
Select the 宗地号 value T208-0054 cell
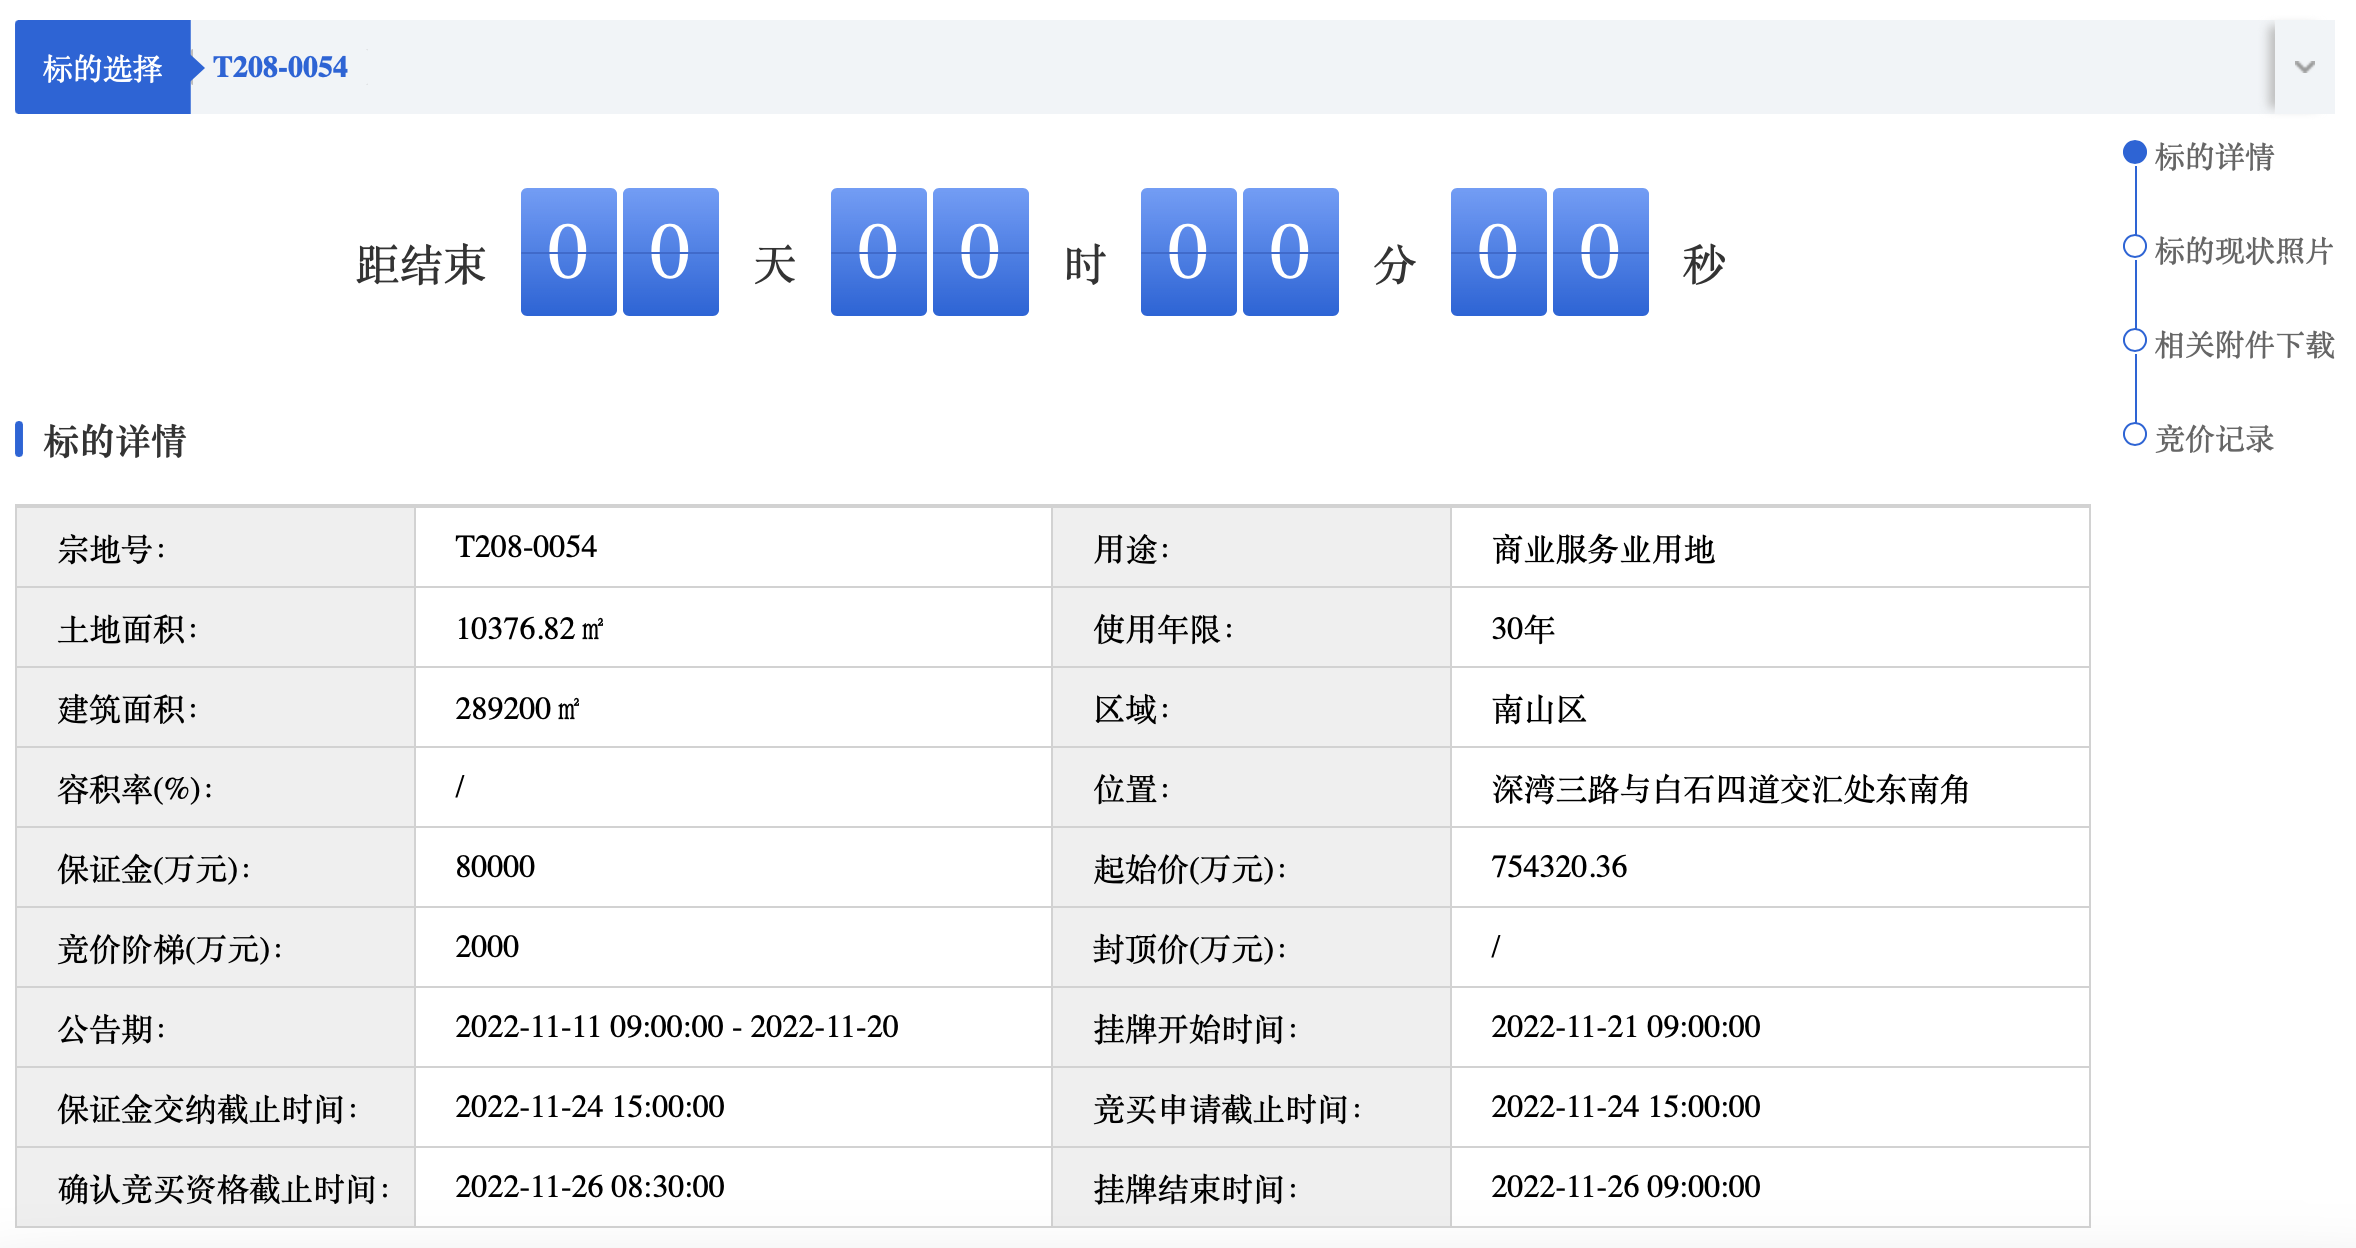coord(733,547)
